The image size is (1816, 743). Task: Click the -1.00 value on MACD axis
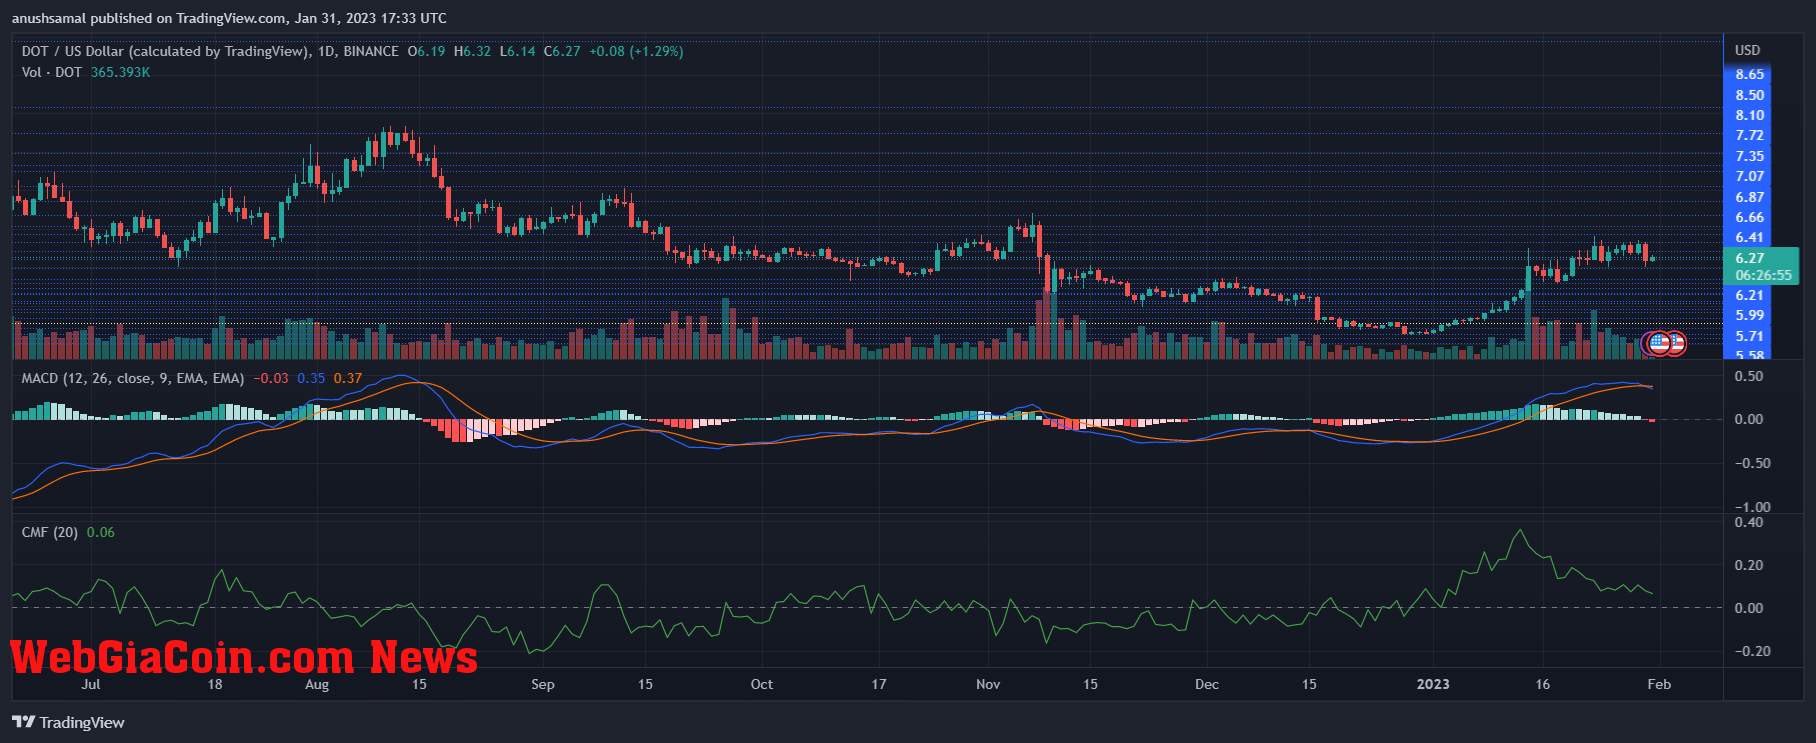click(x=1752, y=507)
